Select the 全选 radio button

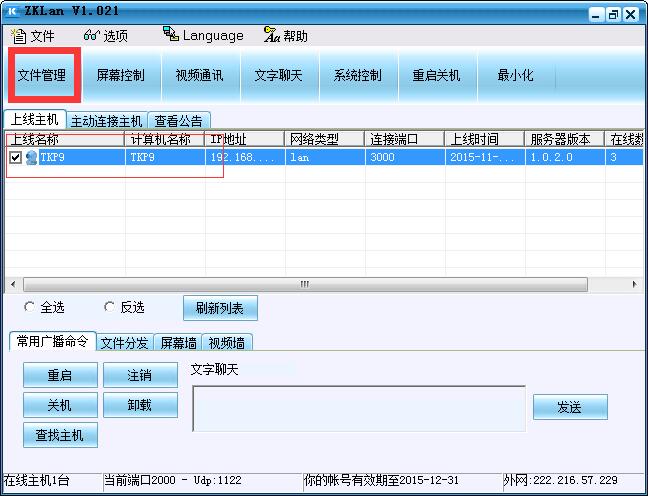point(29,307)
